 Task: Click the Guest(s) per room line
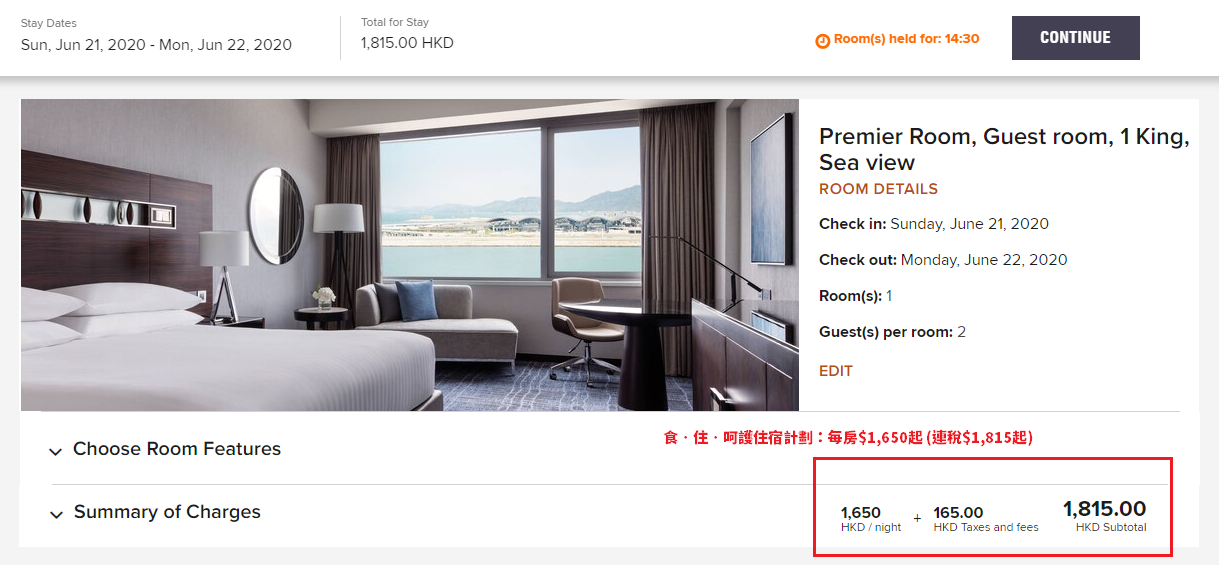892,332
